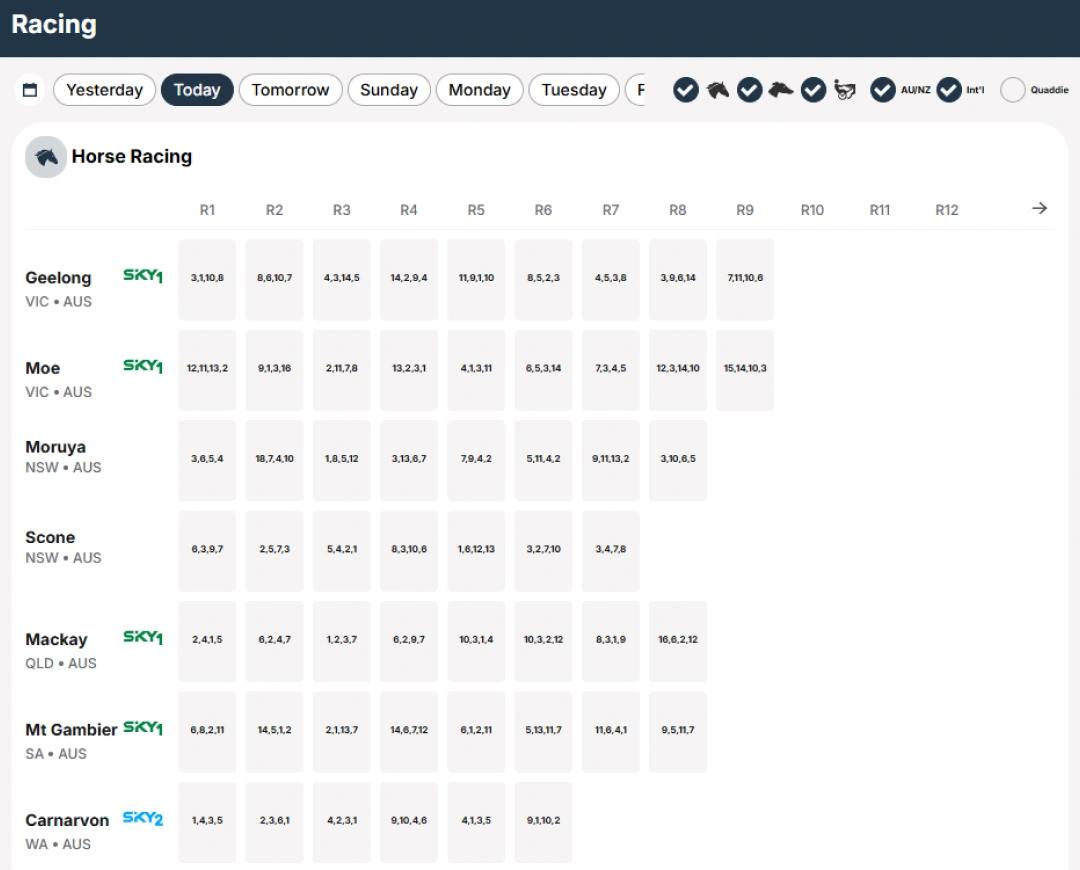Open Moruya race 8 result 3,10,6,5
This screenshot has height=870, width=1080.
678,460
